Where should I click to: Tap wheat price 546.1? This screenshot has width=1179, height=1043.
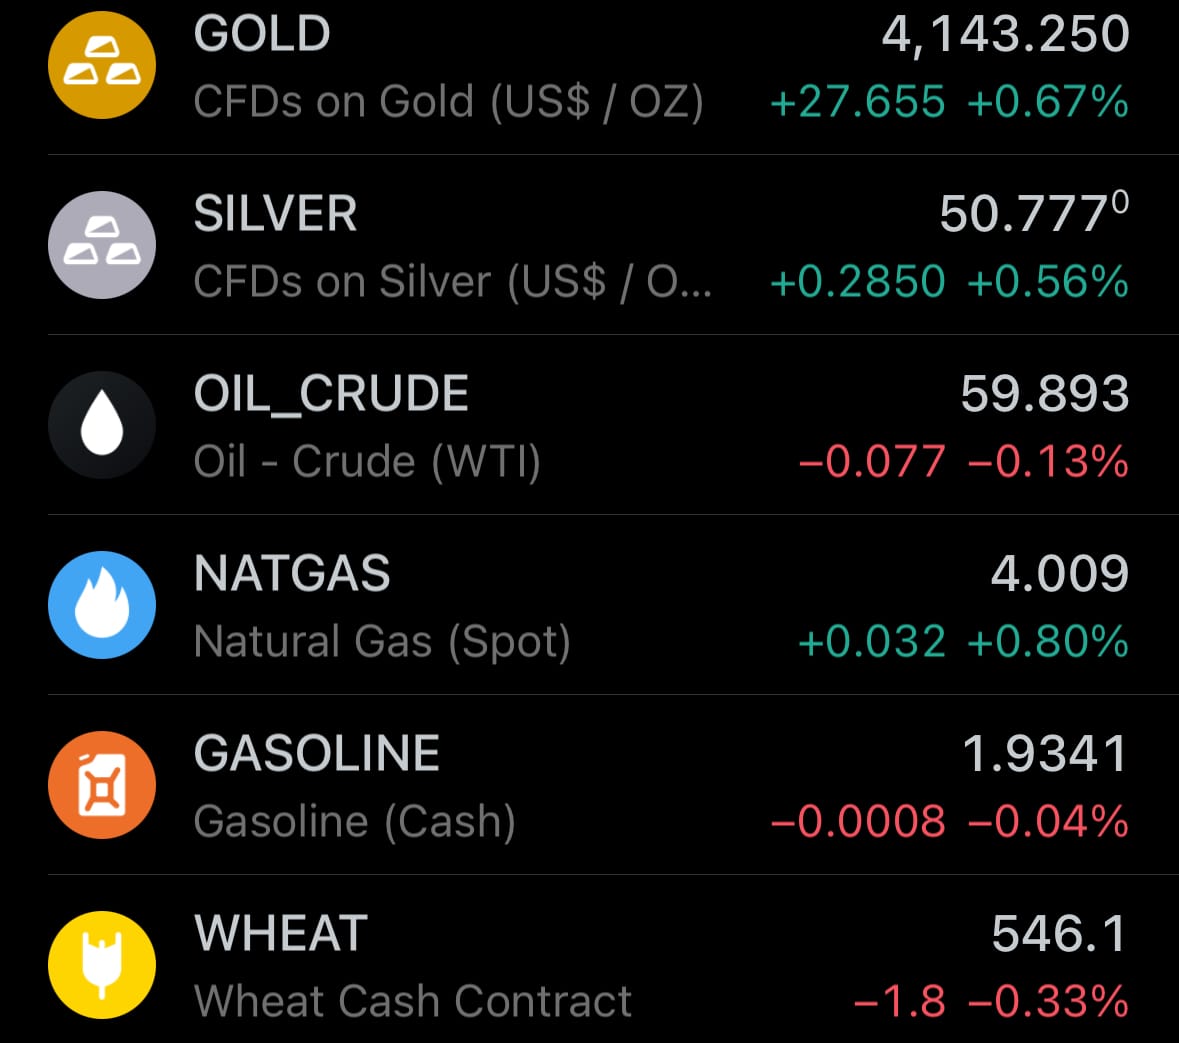coord(1059,934)
